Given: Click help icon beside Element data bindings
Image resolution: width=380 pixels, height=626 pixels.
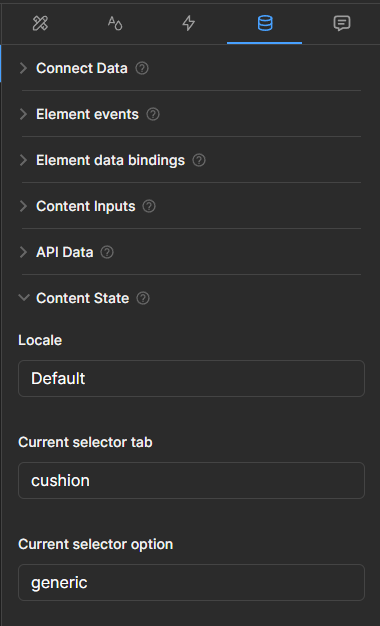Looking at the screenshot, I should (x=199, y=160).
